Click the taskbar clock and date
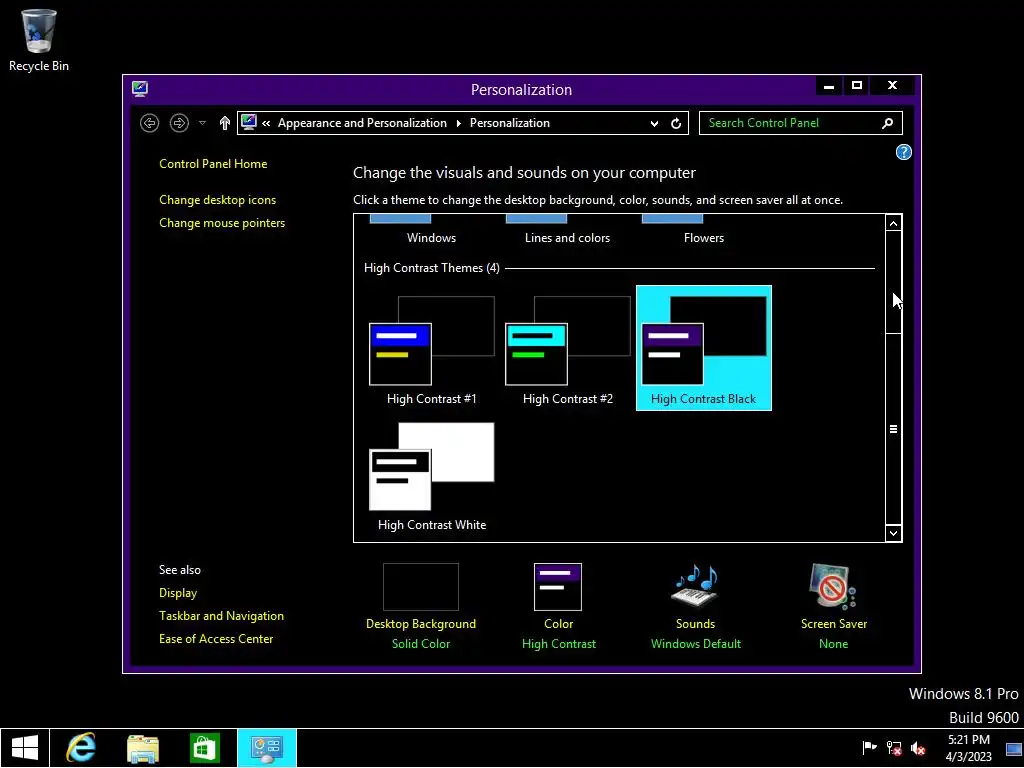 point(968,748)
